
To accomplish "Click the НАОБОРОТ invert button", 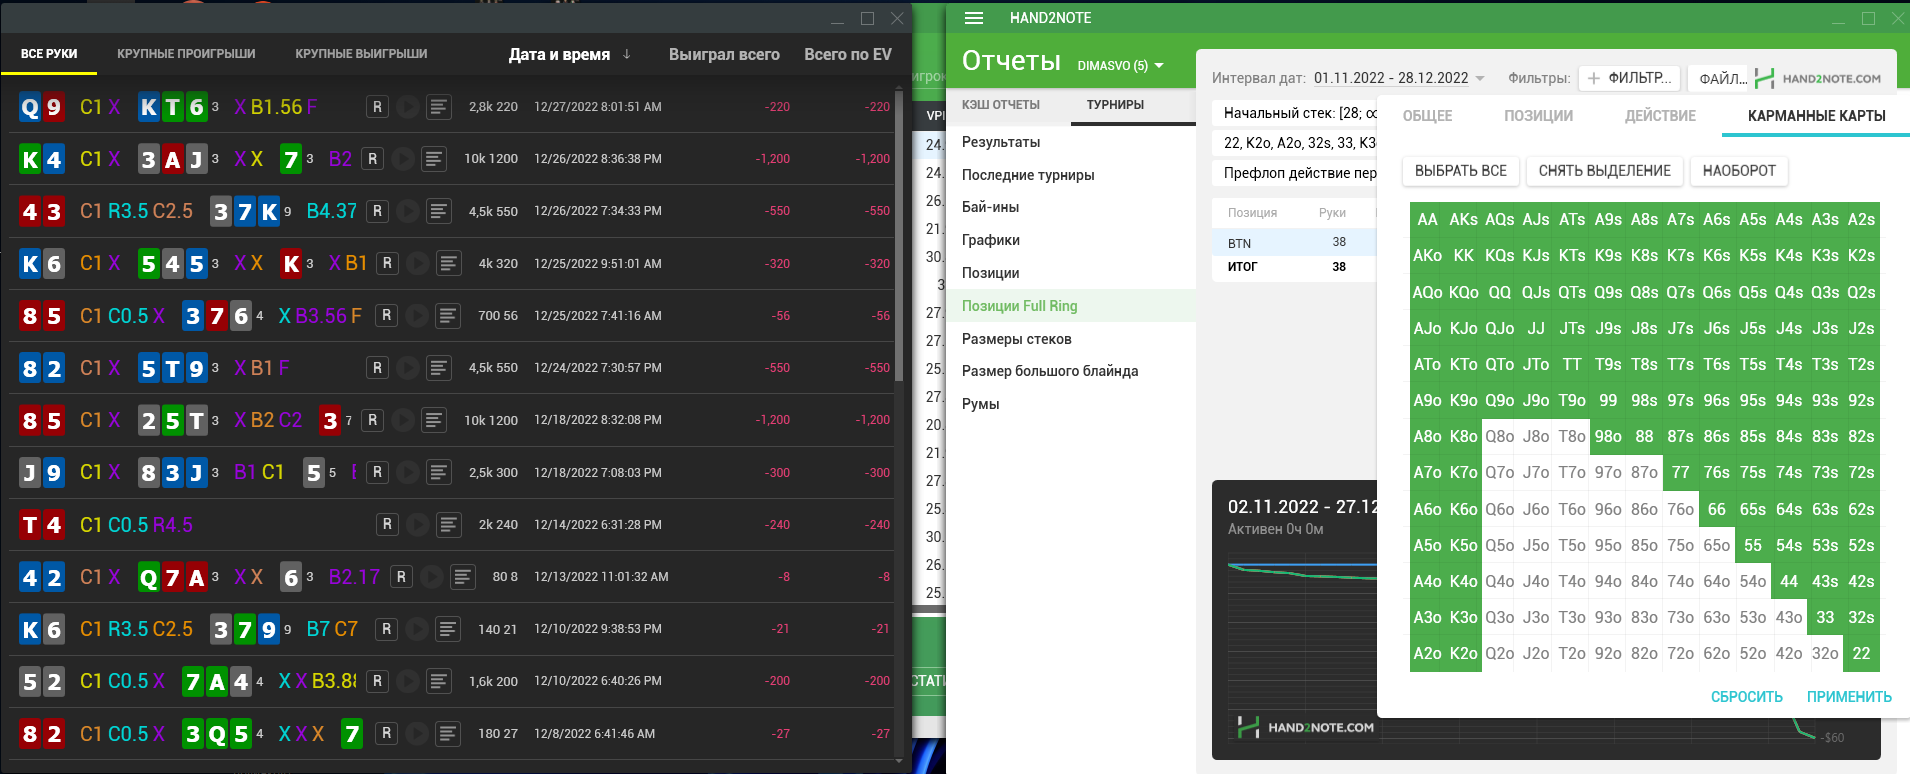I will pos(1739,171).
